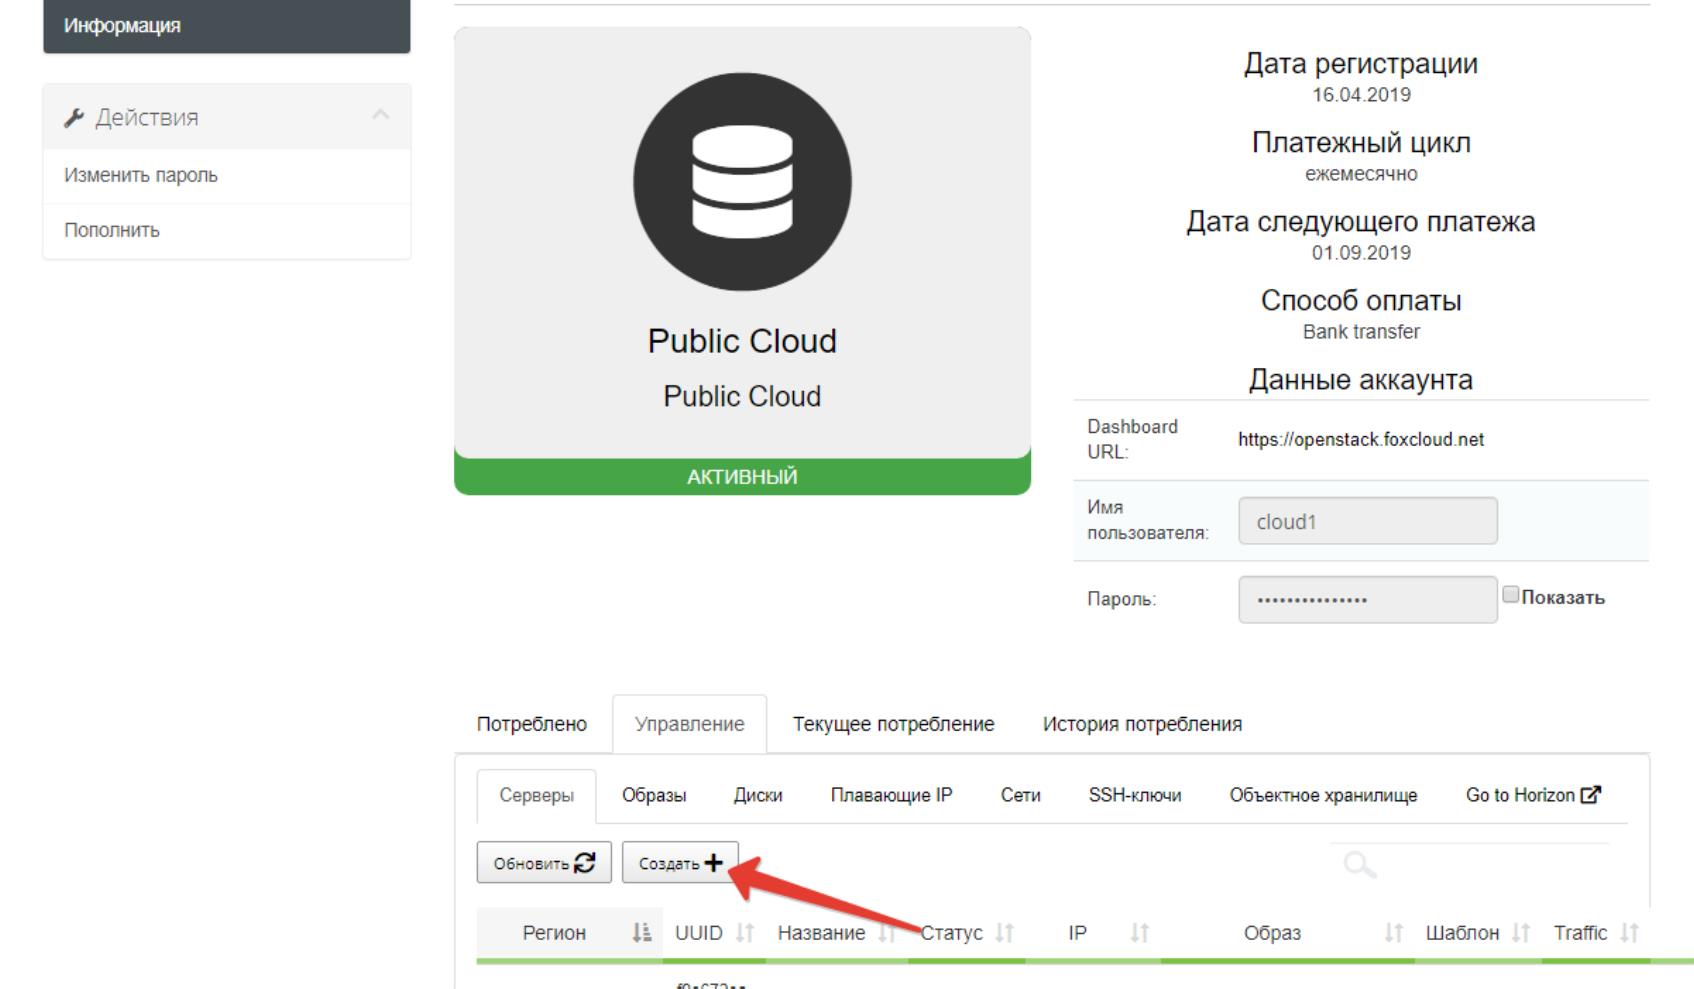The height and width of the screenshot is (989, 1694).
Task: Click the Регион column header text
Action: (554, 933)
